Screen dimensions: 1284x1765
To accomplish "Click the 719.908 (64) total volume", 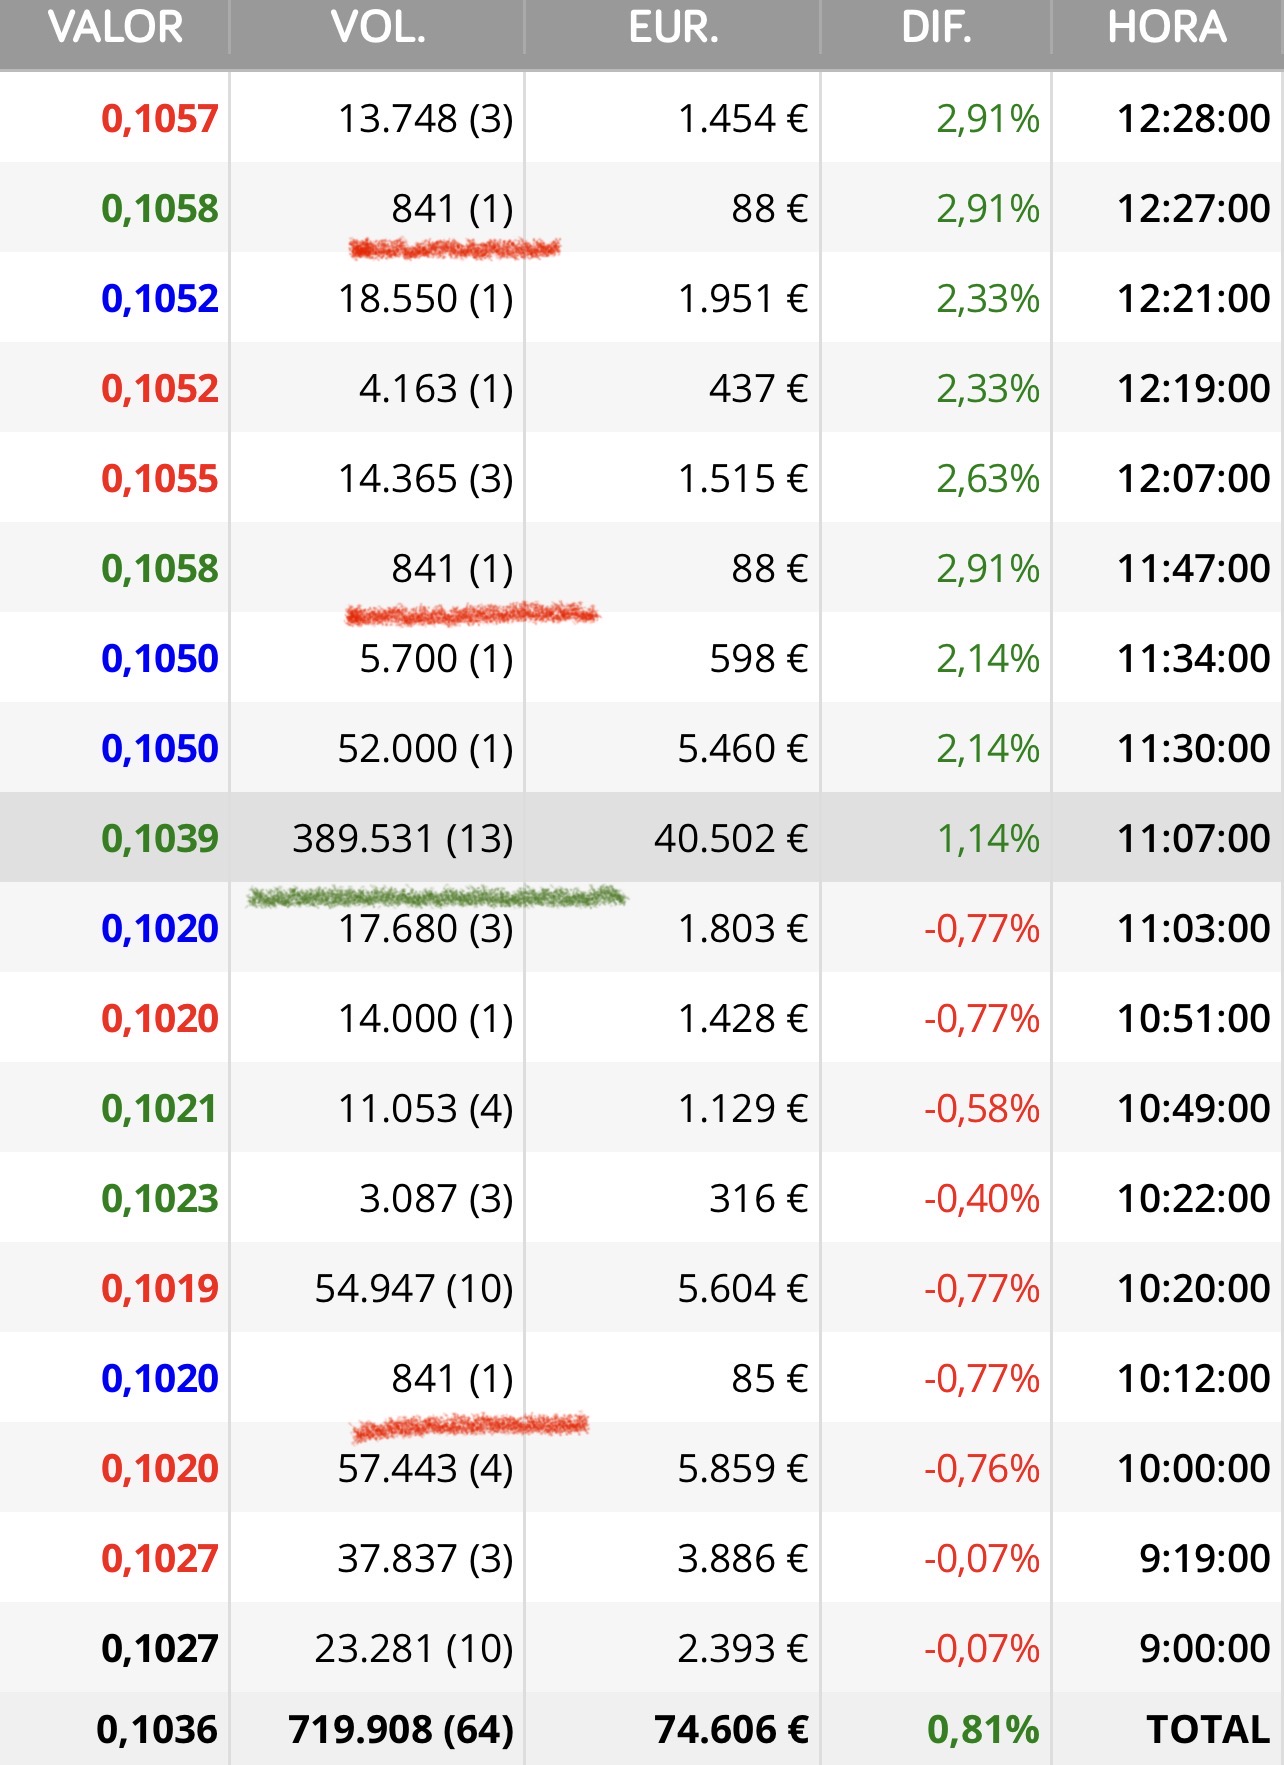I will point(401,1729).
